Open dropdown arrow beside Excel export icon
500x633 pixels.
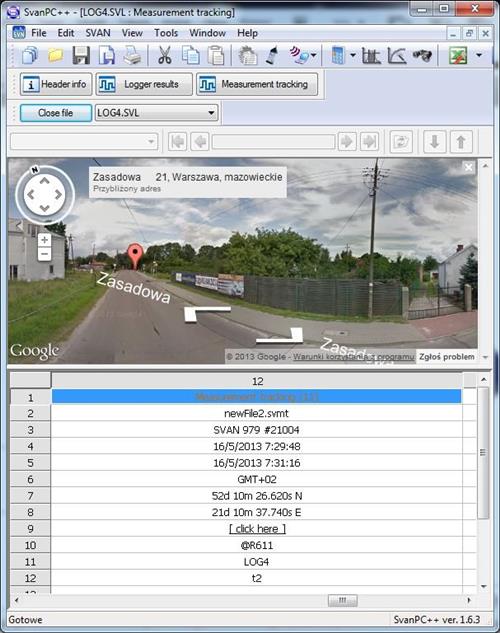(479, 55)
